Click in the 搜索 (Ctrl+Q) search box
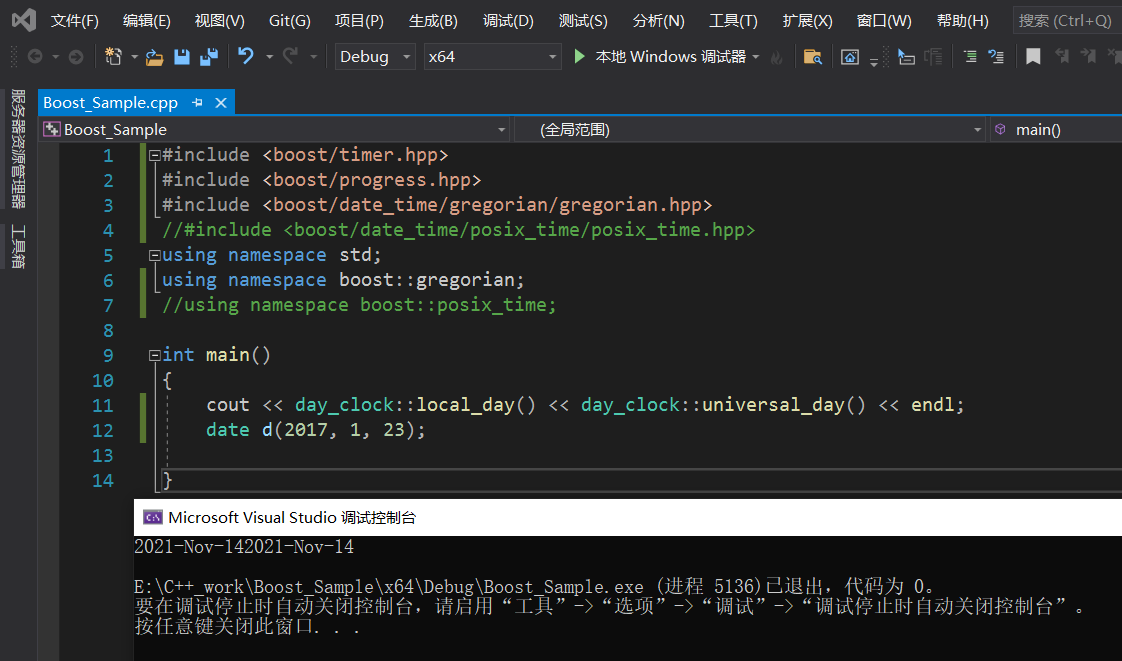This screenshot has width=1122, height=661. point(1067,21)
